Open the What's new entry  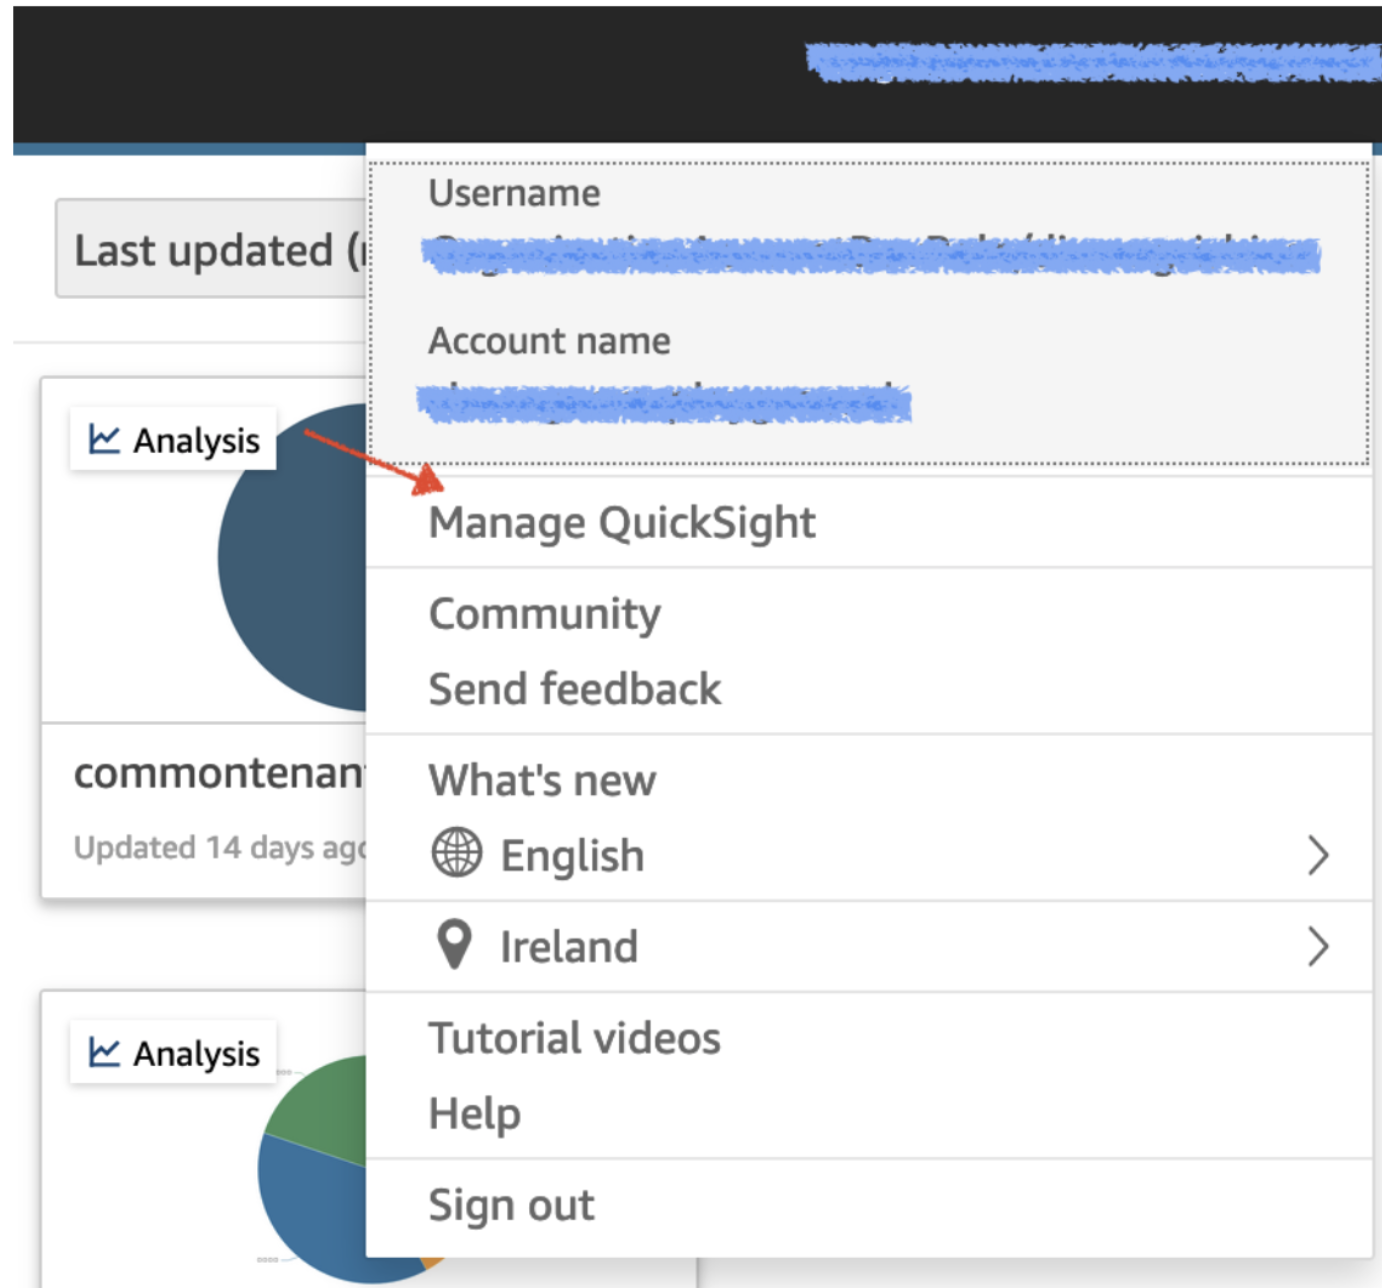[542, 780]
